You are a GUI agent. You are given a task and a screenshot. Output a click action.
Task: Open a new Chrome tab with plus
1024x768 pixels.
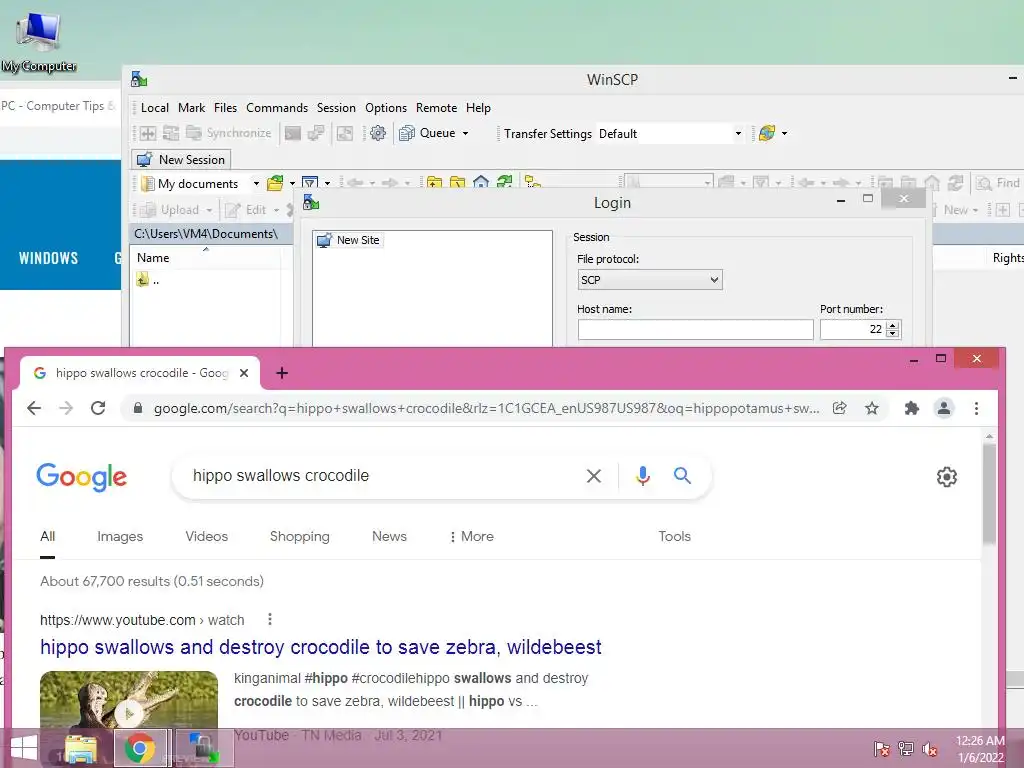(281, 373)
